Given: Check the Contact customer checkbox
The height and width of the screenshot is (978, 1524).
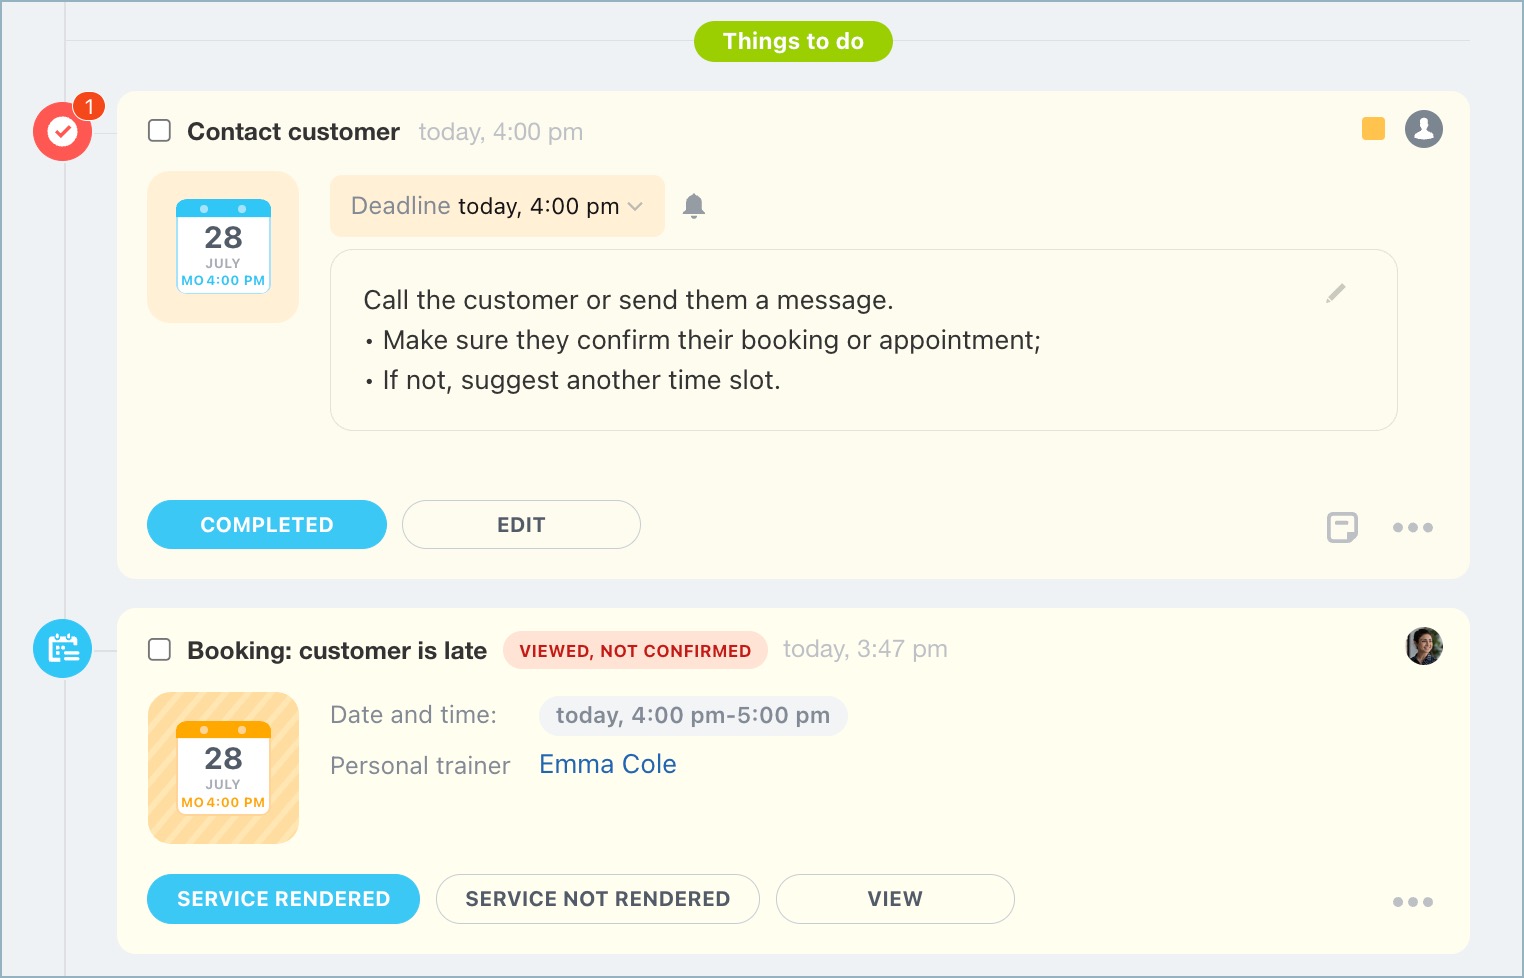Looking at the screenshot, I should (160, 131).
